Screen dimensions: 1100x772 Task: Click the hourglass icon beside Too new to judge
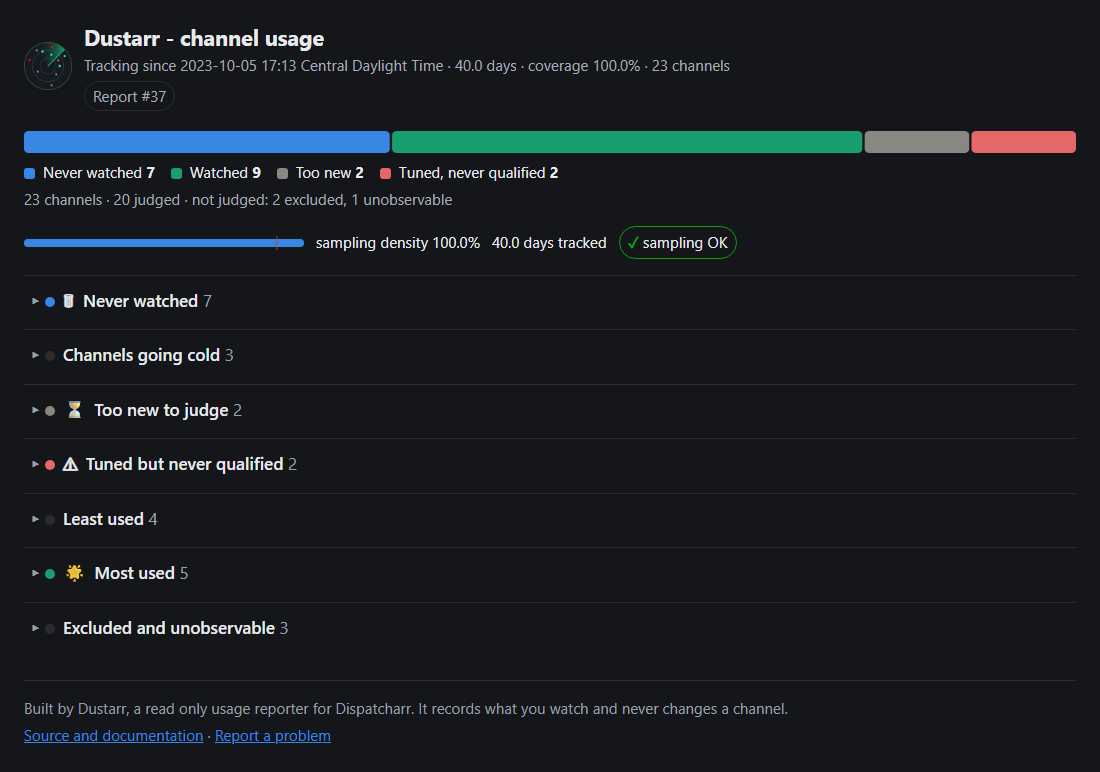click(x=74, y=410)
